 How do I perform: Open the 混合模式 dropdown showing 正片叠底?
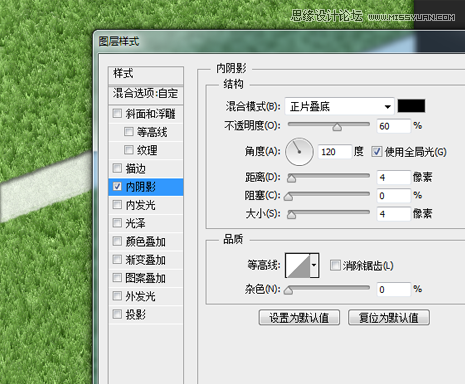coord(340,106)
